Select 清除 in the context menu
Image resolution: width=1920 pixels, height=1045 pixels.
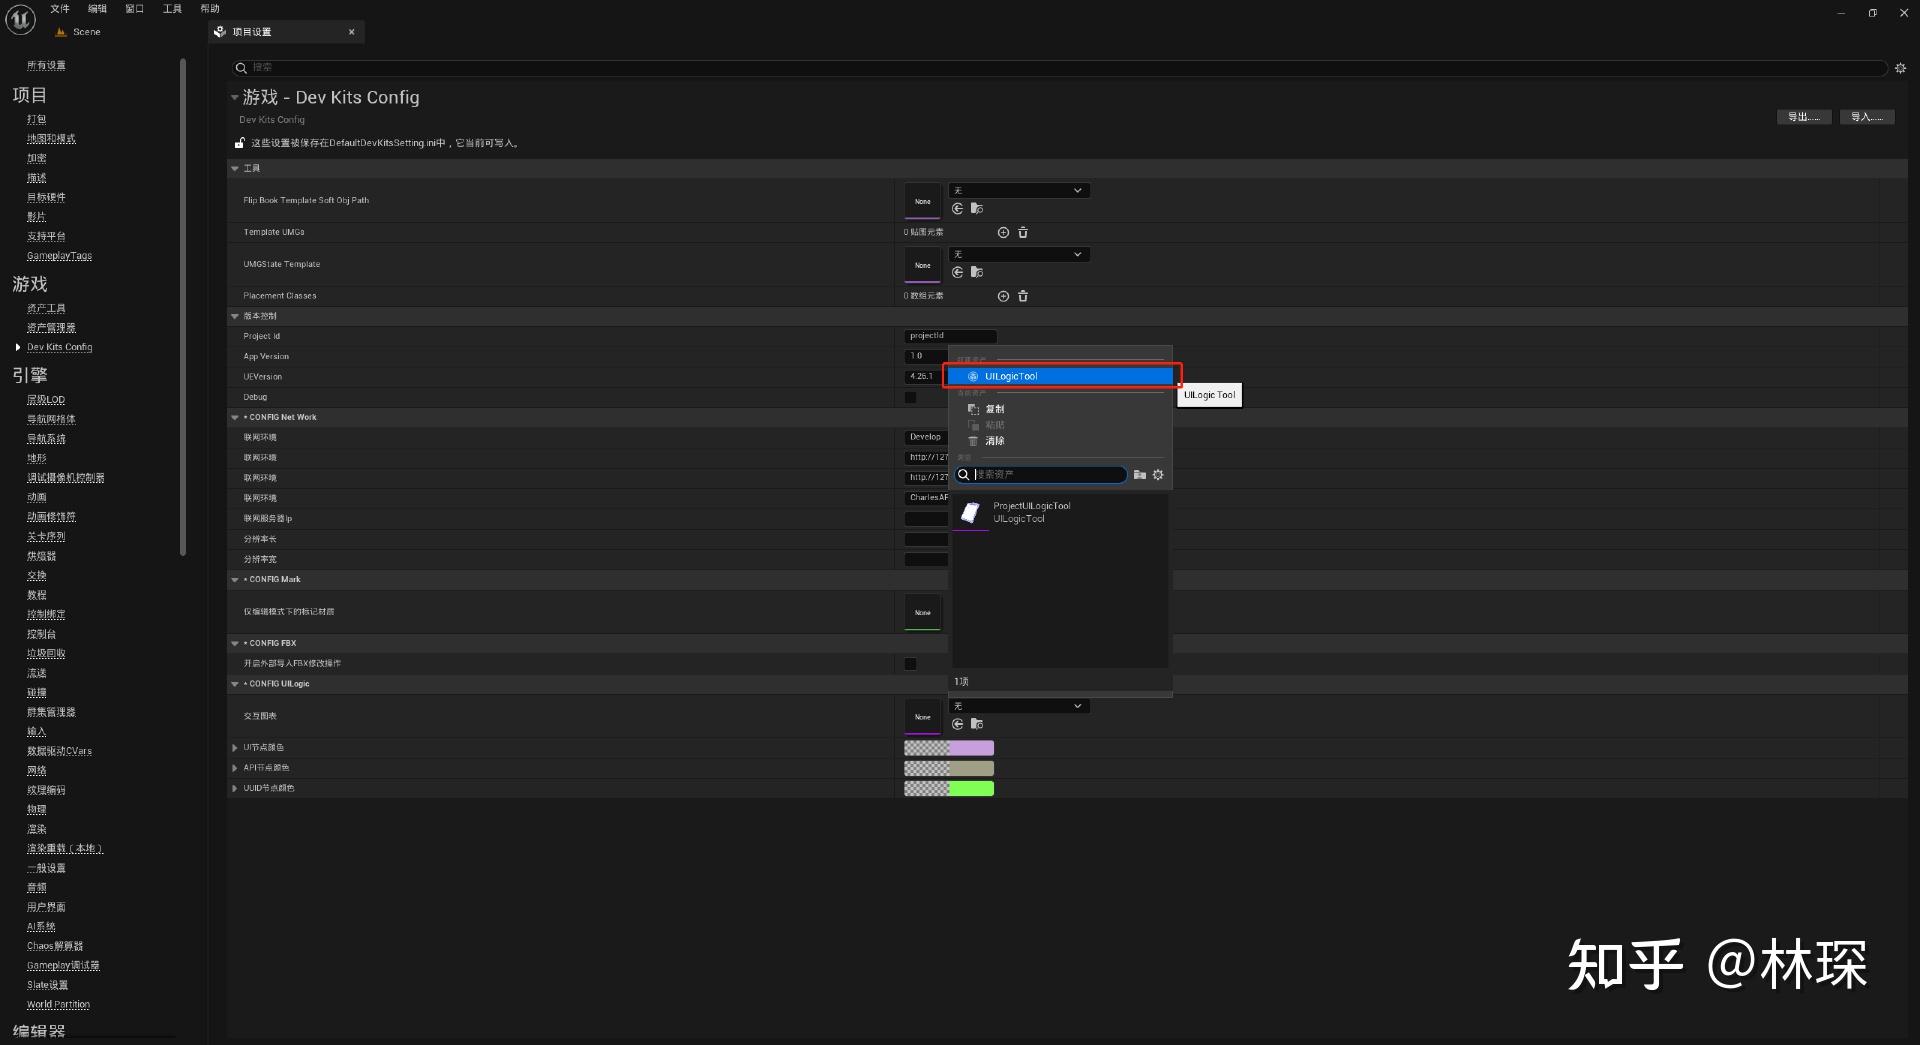(x=996, y=440)
